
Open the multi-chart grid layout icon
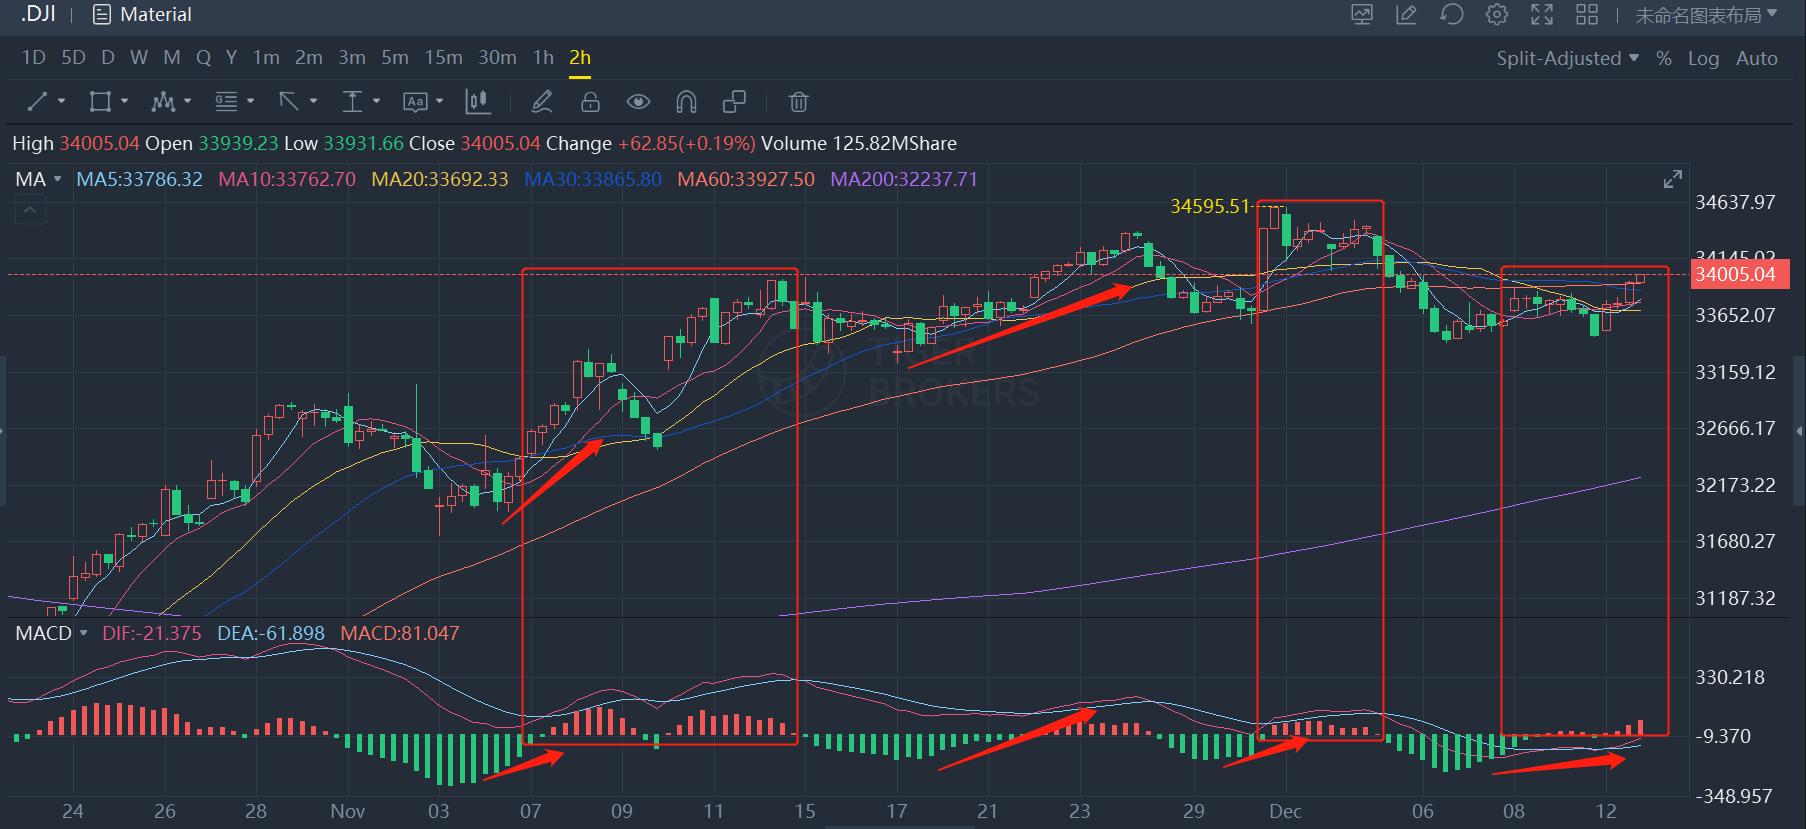click(1587, 14)
